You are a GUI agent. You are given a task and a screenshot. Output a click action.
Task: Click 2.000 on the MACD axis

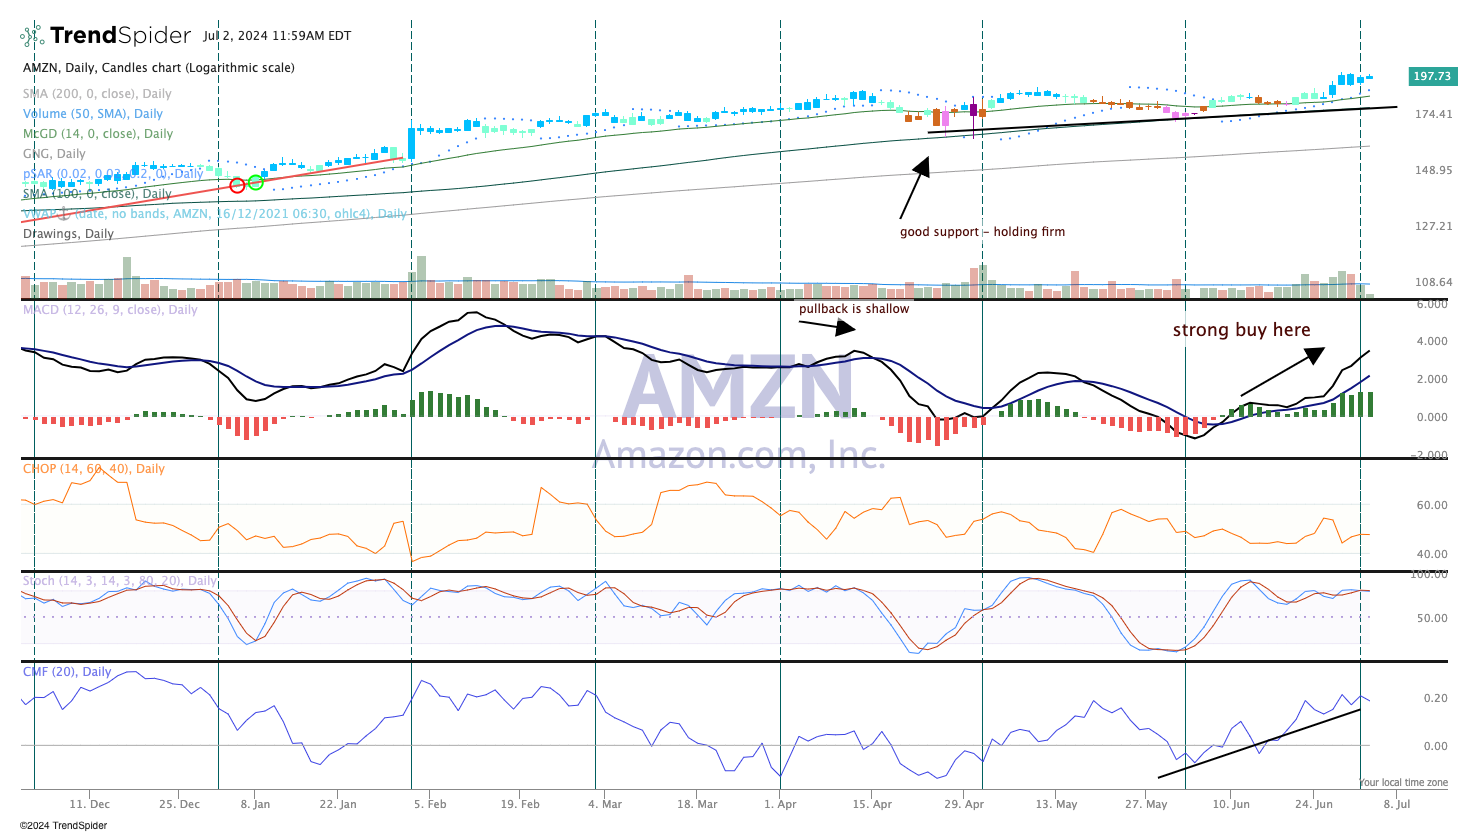(1432, 379)
